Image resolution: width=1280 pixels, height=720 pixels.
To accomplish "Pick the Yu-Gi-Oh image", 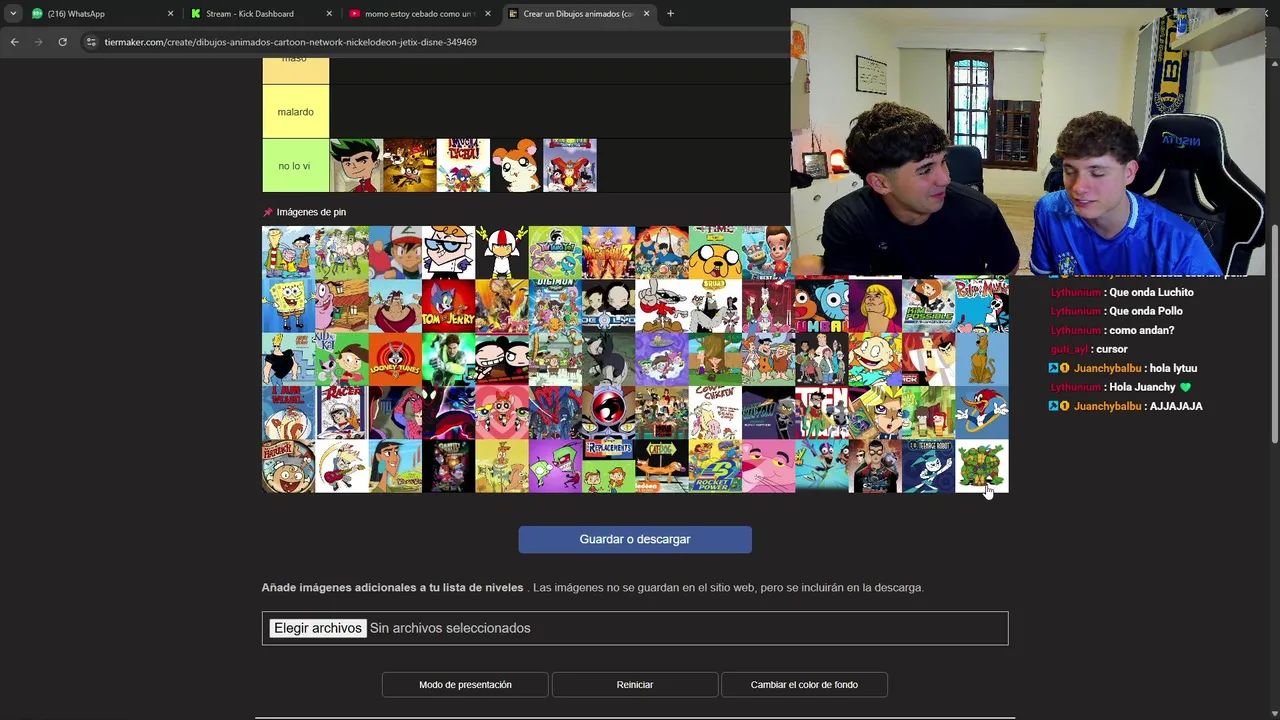I will pyautogui.click(x=875, y=413).
